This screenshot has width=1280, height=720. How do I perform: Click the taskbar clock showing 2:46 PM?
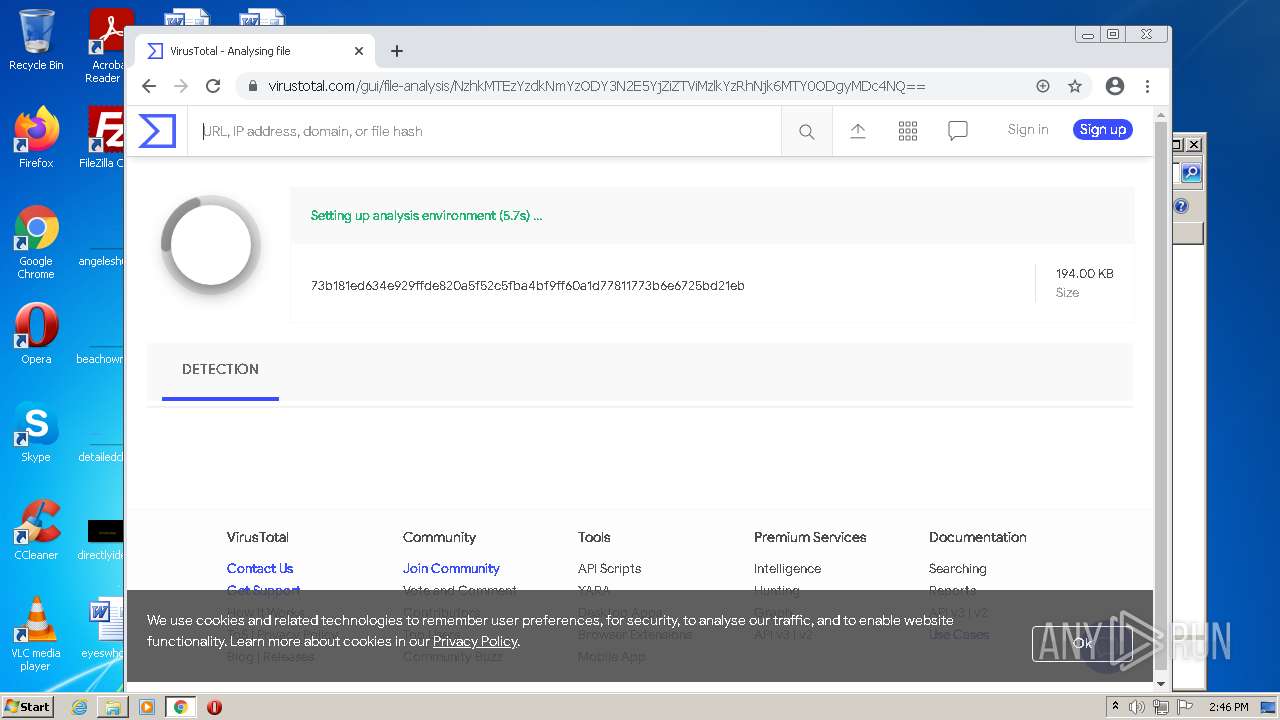[x=1228, y=707]
